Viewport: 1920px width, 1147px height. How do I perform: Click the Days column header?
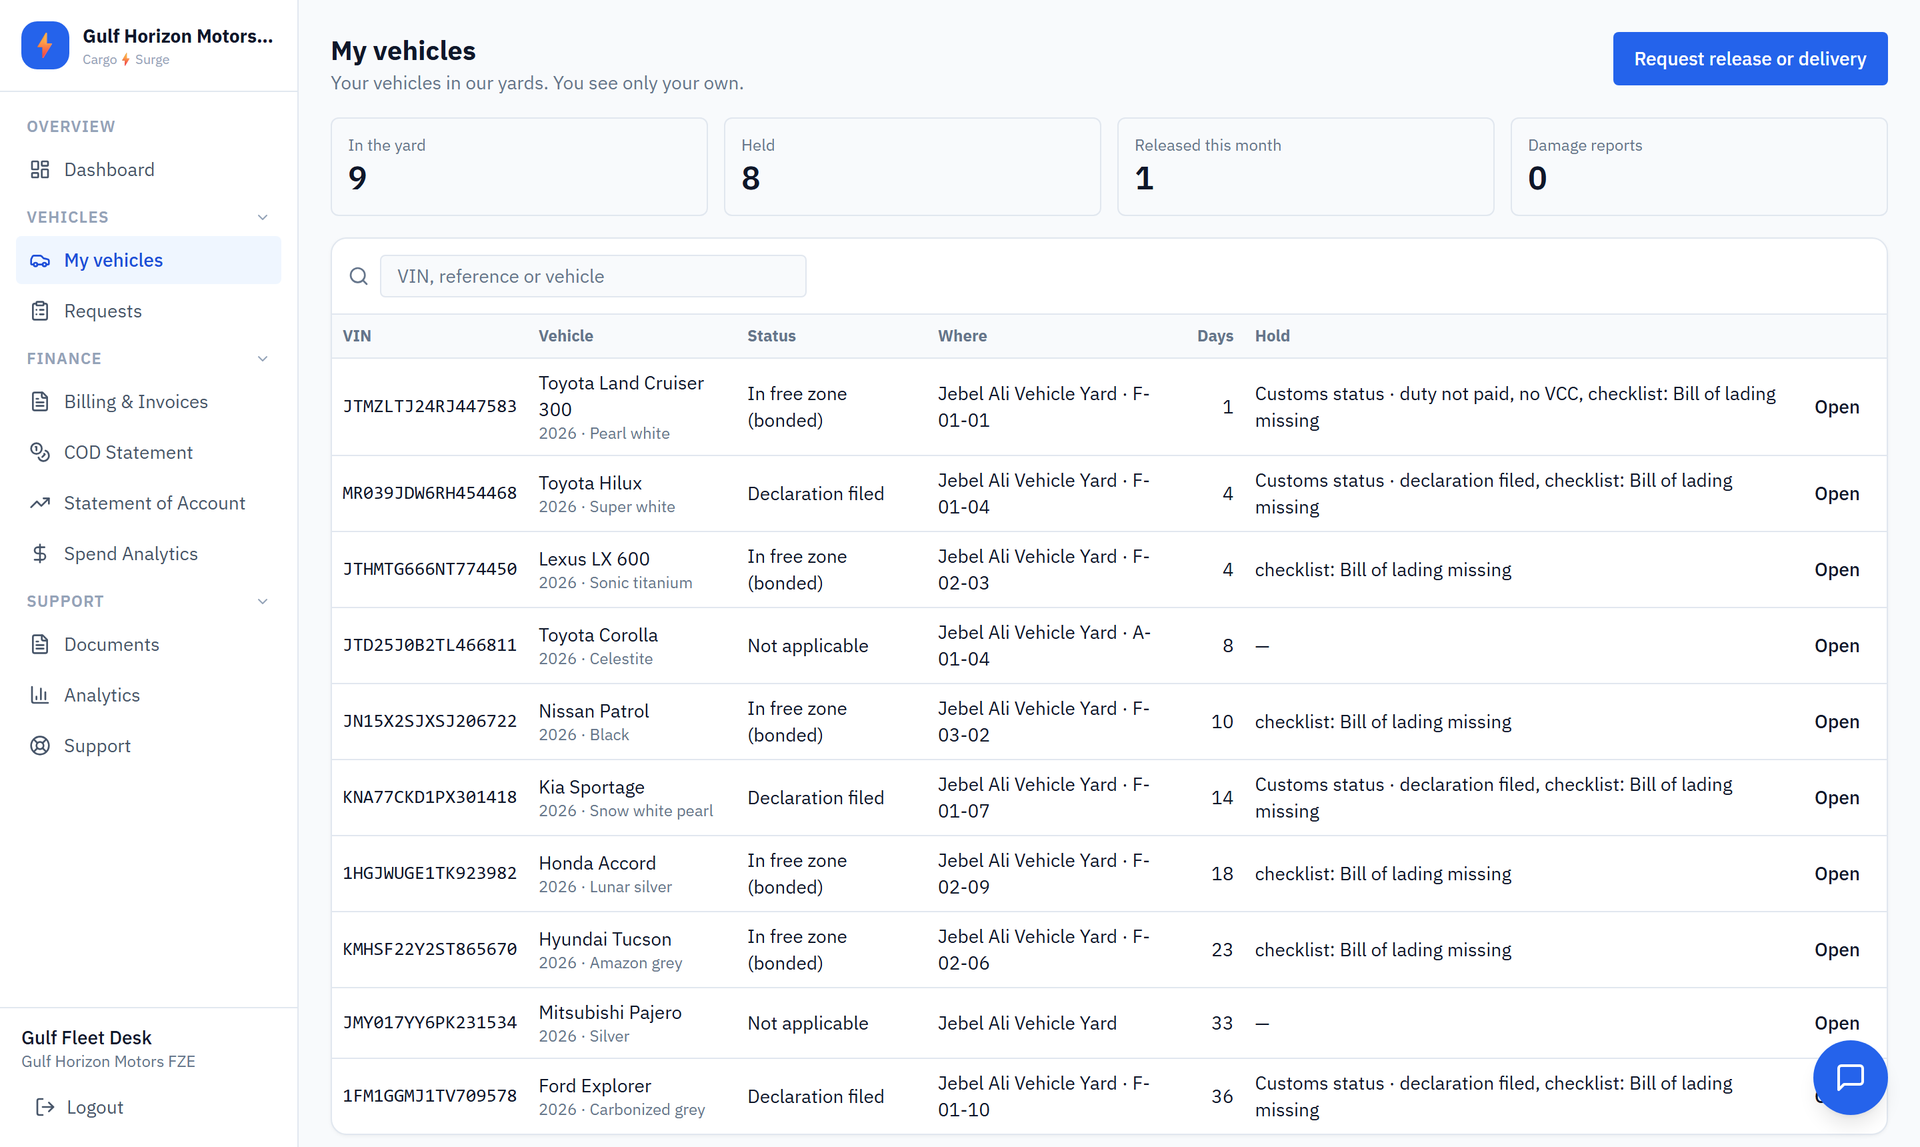point(1215,336)
